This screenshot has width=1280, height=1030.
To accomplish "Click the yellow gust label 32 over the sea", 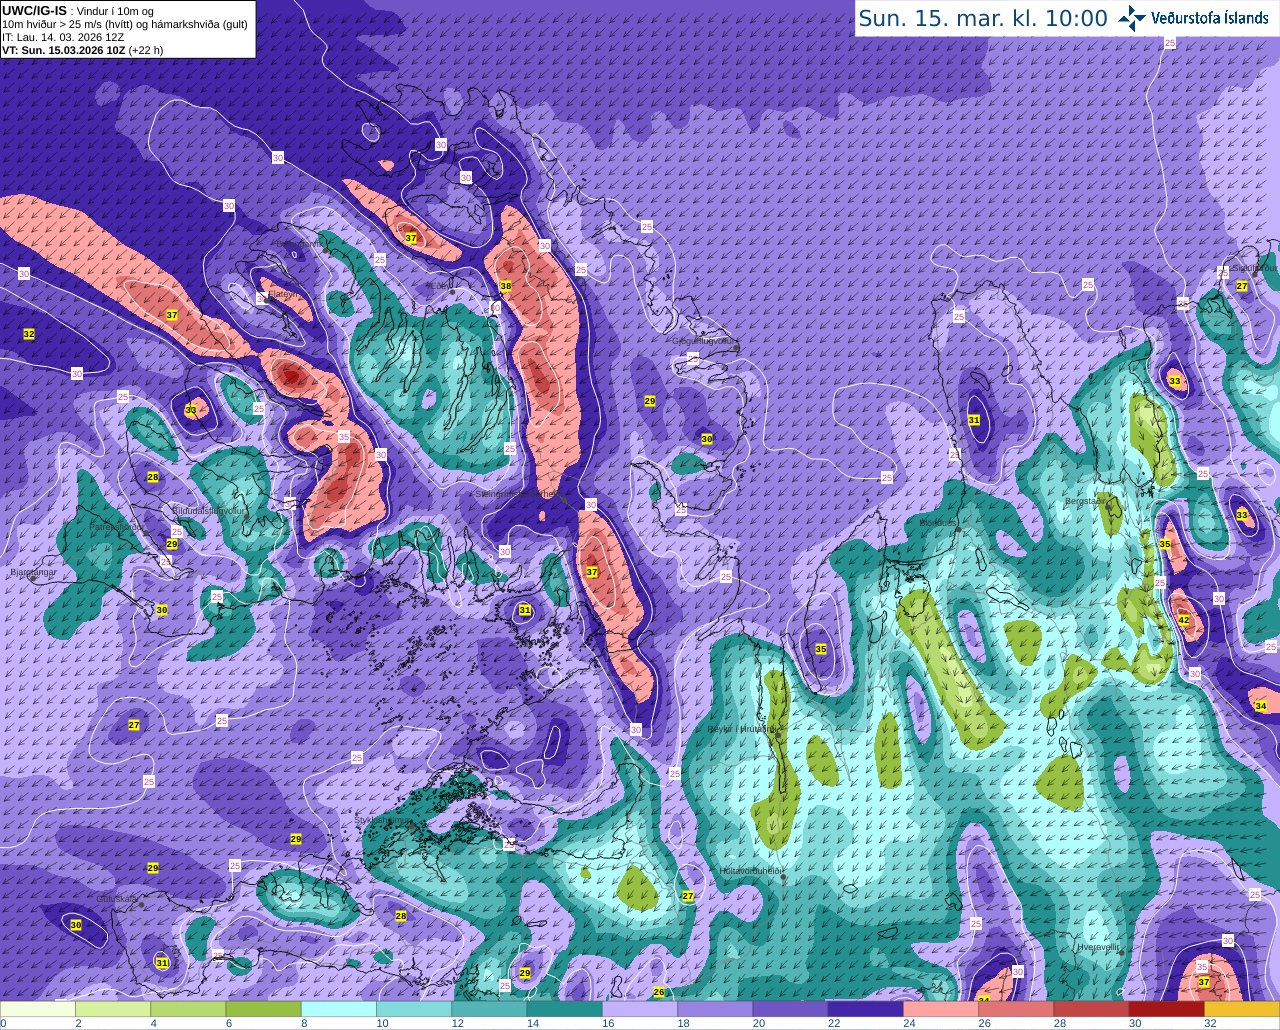I will click(x=29, y=334).
